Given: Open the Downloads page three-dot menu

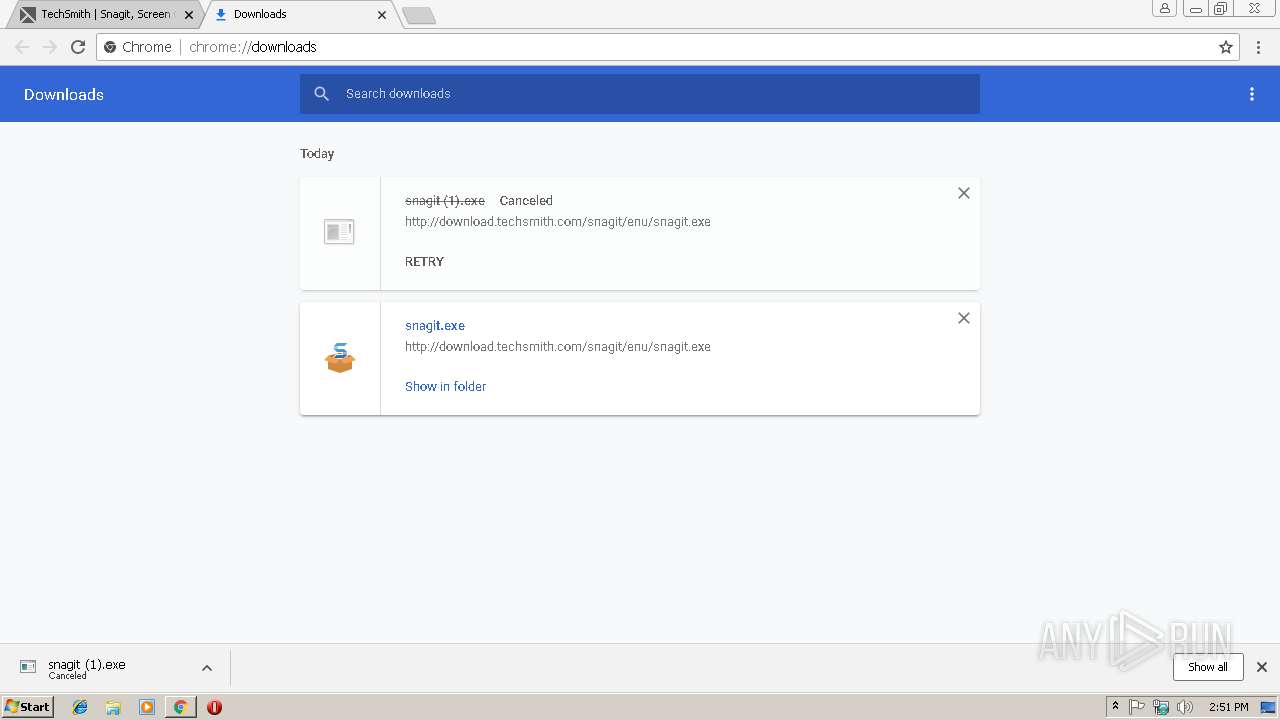Looking at the screenshot, I should (x=1252, y=94).
